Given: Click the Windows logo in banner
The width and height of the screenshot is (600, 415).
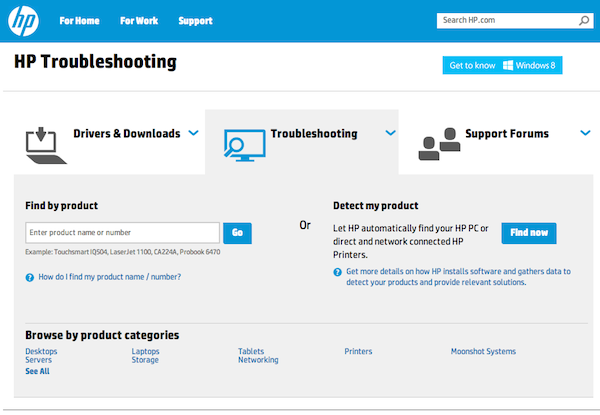Looking at the screenshot, I should (508, 65).
